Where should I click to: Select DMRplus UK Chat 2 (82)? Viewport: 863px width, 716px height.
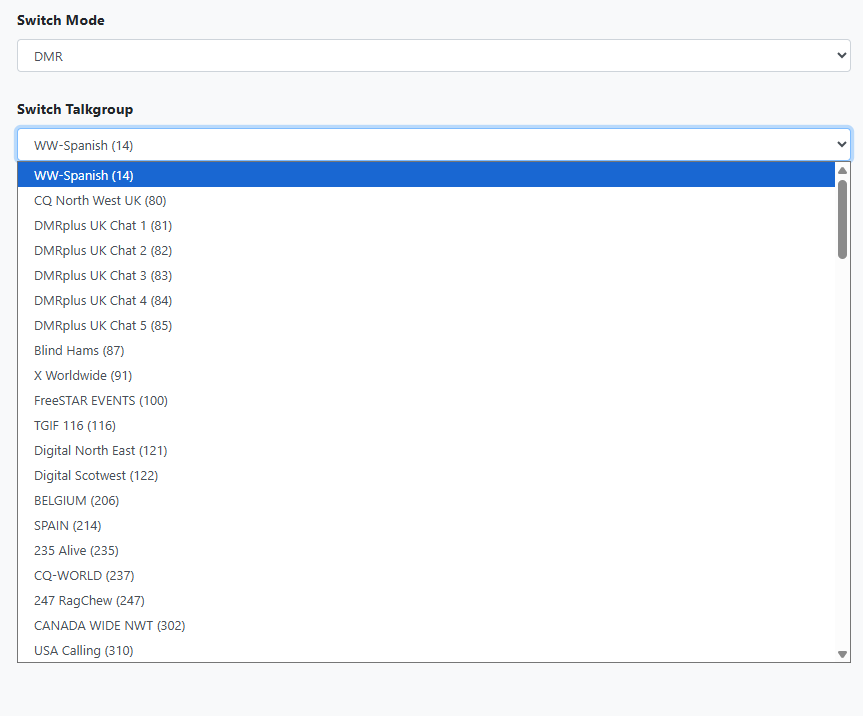click(426, 250)
